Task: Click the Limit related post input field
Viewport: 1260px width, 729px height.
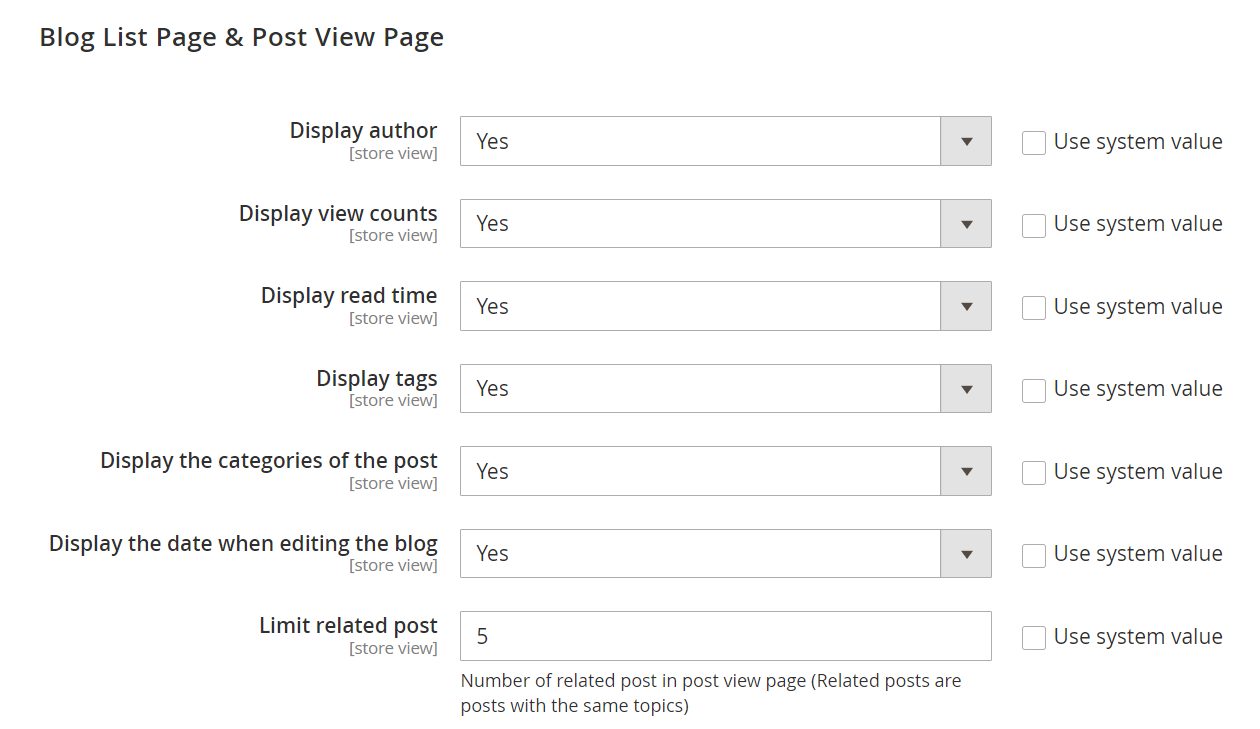Action: (725, 636)
